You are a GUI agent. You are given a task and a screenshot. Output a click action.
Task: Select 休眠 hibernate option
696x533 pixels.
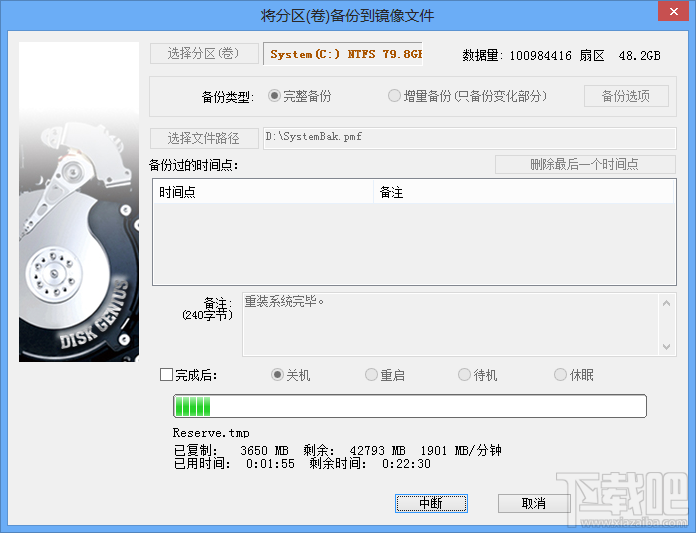pos(573,375)
